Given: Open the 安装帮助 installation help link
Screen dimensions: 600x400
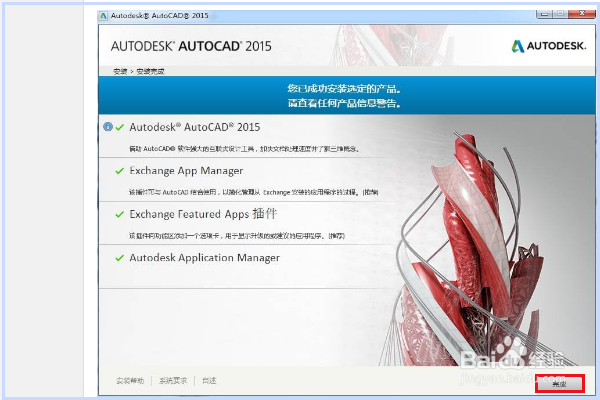Looking at the screenshot, I should click(130, 380).
